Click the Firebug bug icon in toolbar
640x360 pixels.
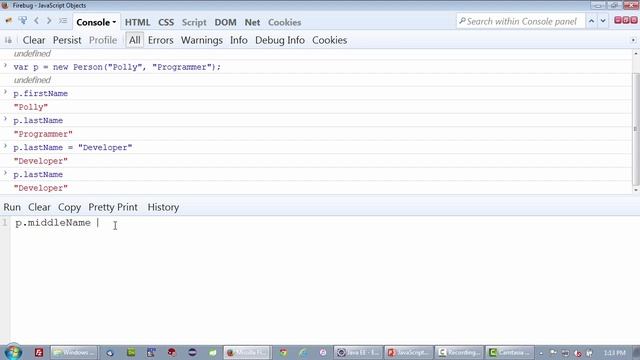tap(9, 21)
